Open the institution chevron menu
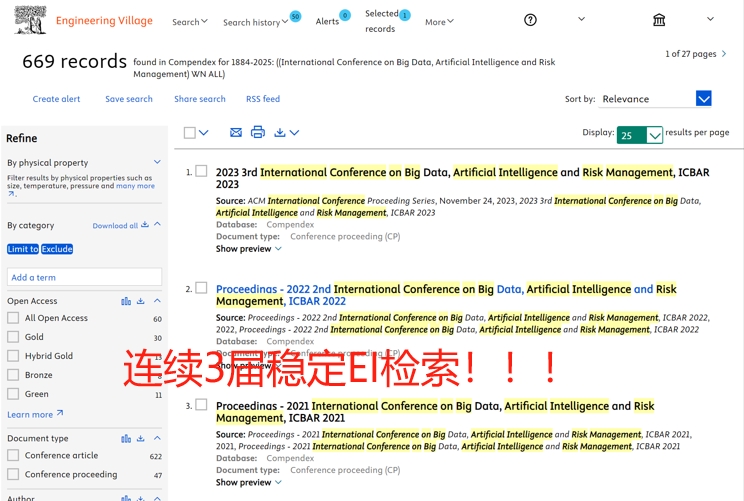 coord(710,19)
